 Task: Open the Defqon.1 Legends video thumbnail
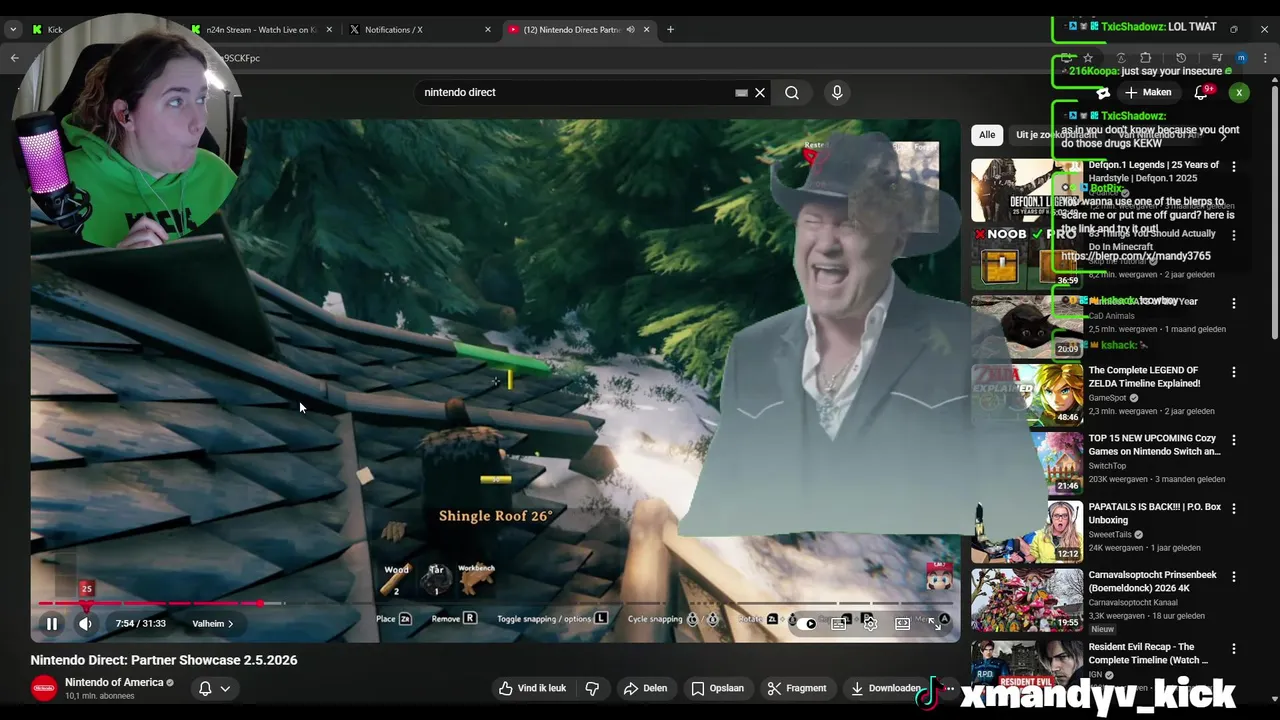pyautogui.click(x=1026, y=190)
